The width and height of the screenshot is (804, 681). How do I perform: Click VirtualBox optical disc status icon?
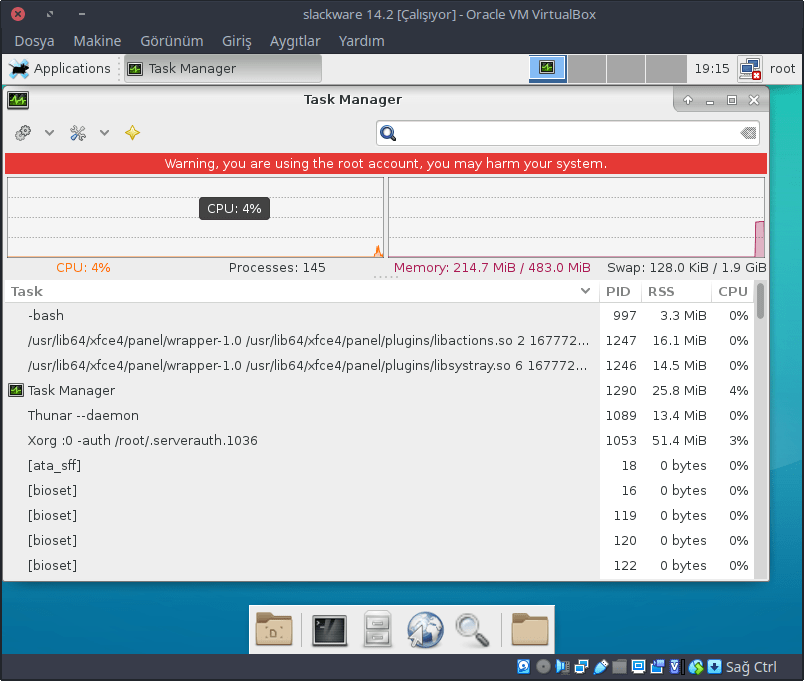543,667
